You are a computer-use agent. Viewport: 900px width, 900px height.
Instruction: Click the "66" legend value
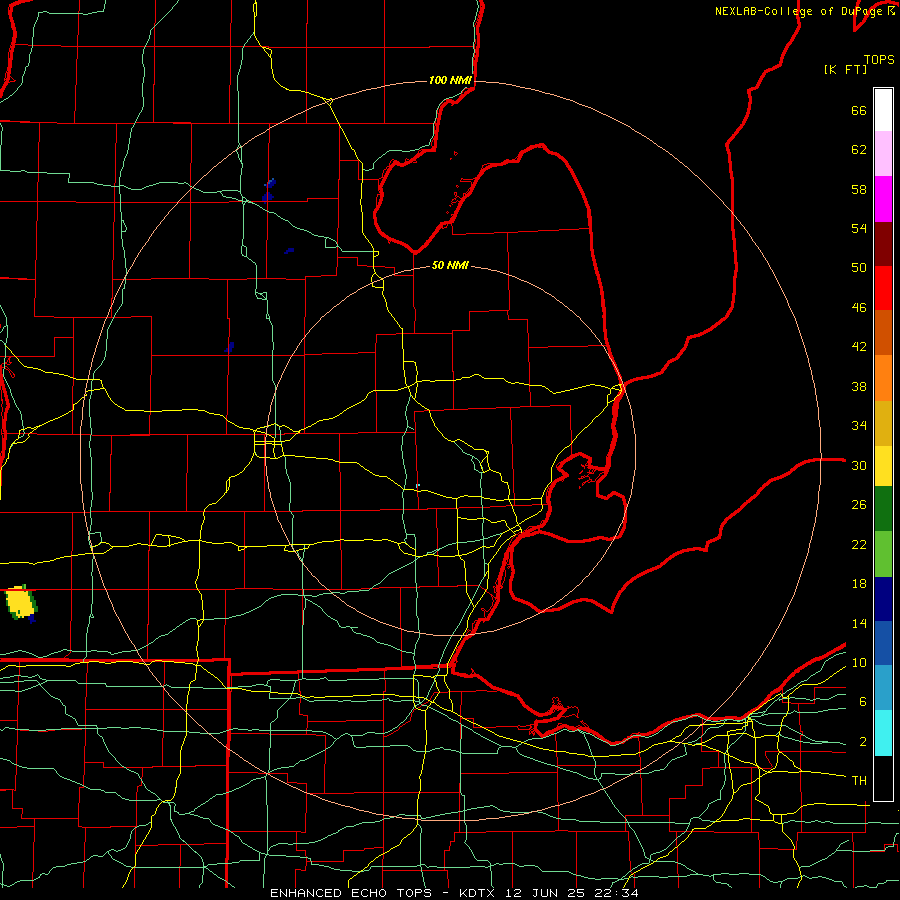pos(859,111)
